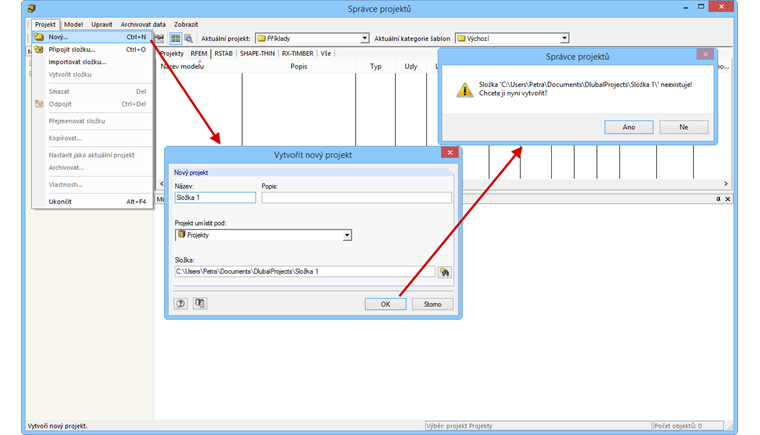Open the Model menu
This screenshot has width=760, height=435.
[73, 24]
